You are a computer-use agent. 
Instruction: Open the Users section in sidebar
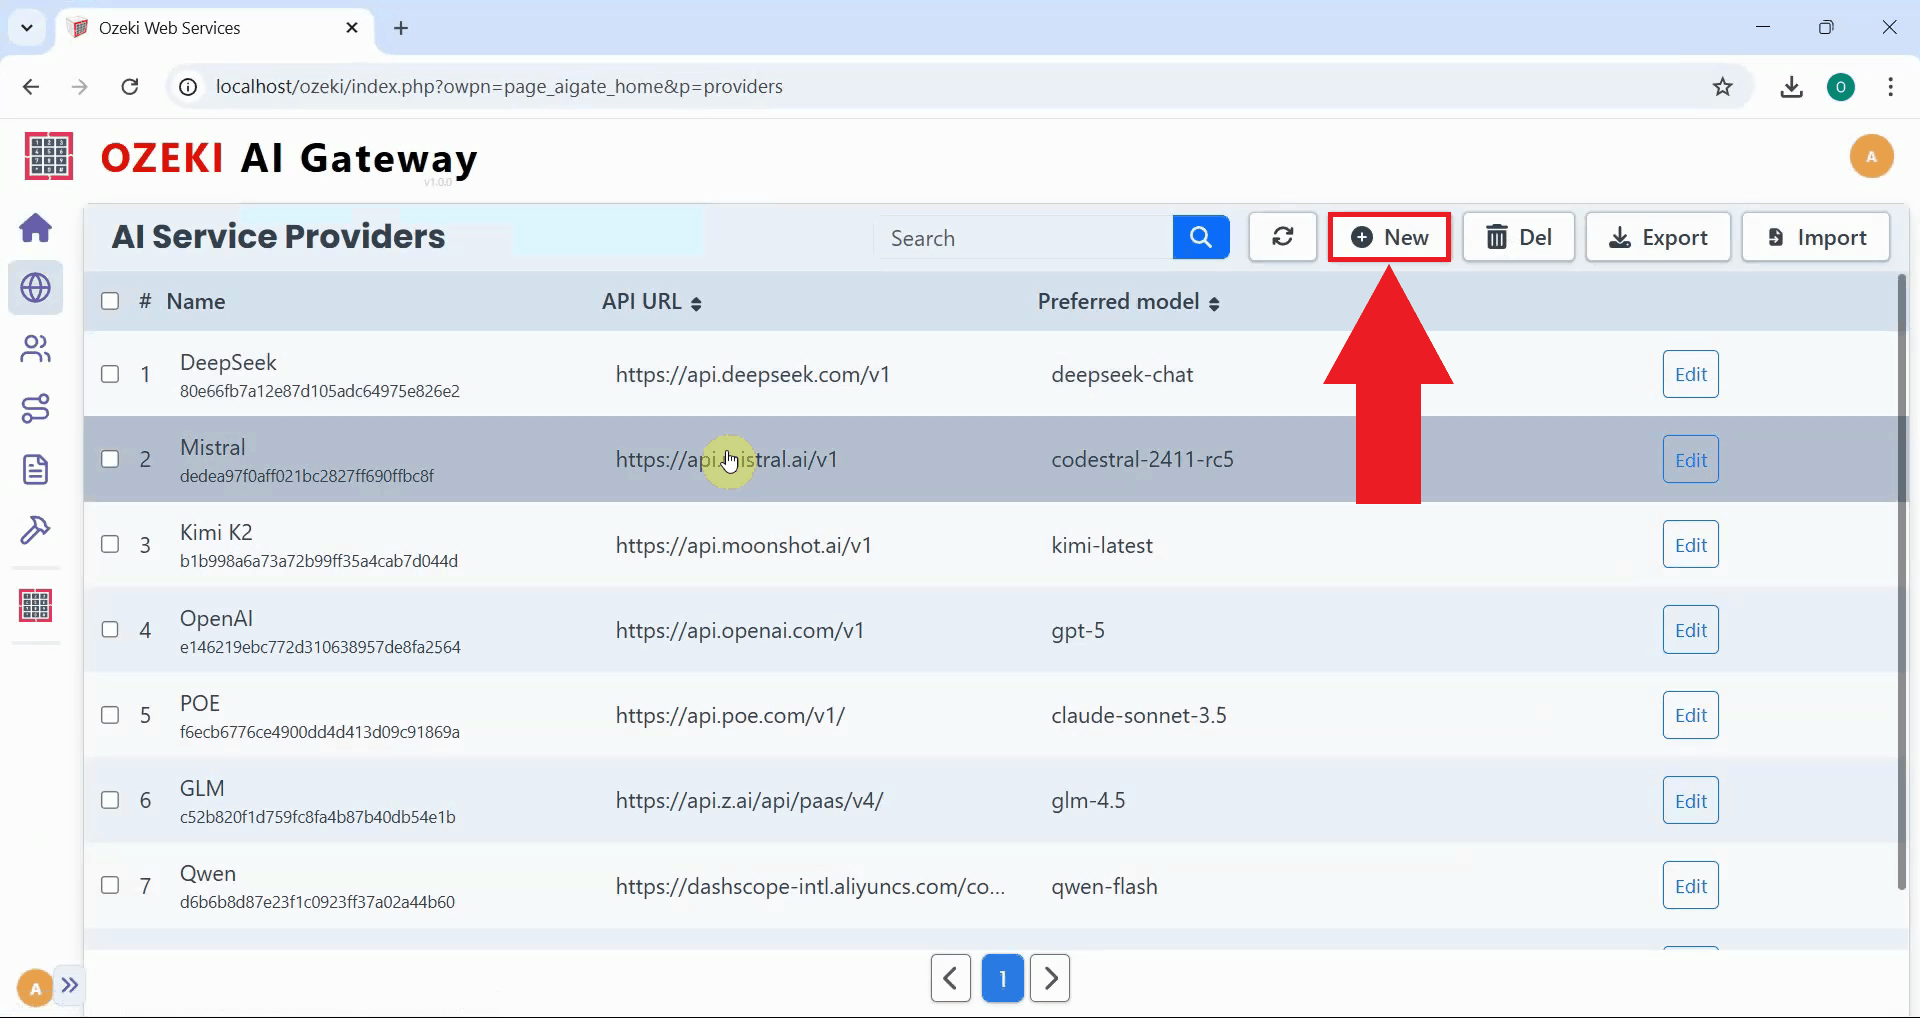tap(36, 348)
